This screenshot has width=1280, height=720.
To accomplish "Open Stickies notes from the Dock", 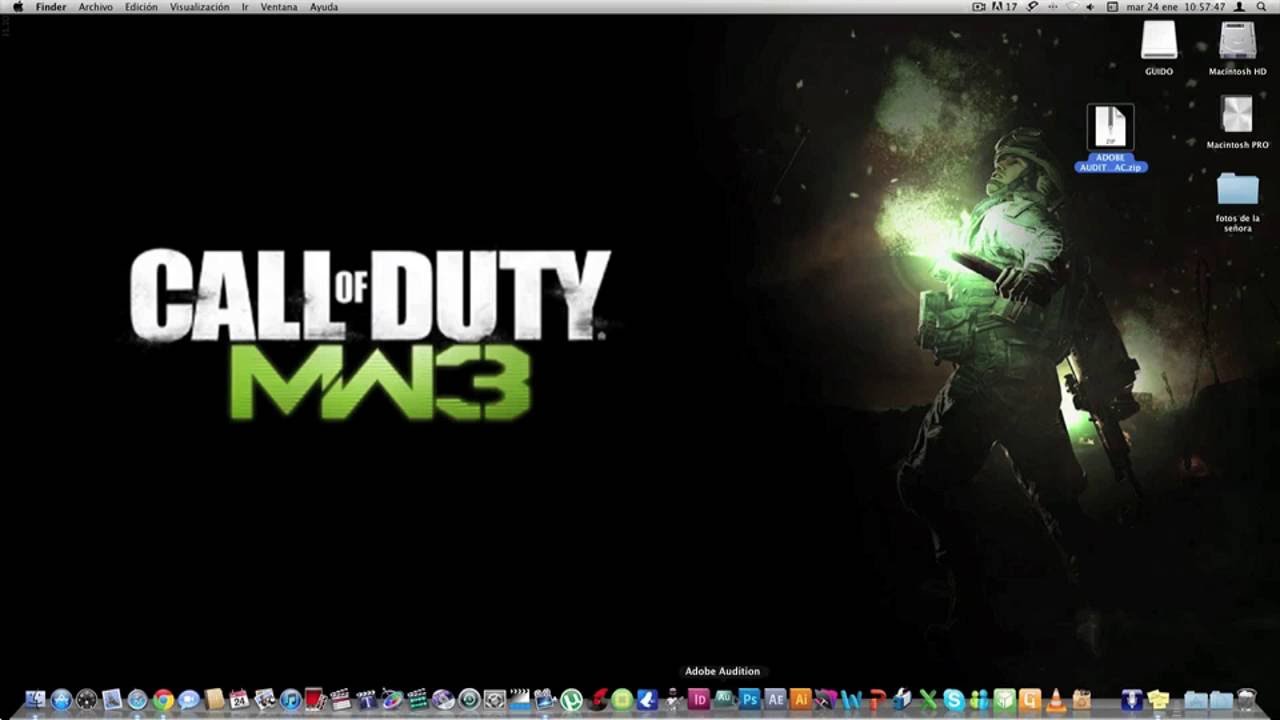I will [1158, 699].
